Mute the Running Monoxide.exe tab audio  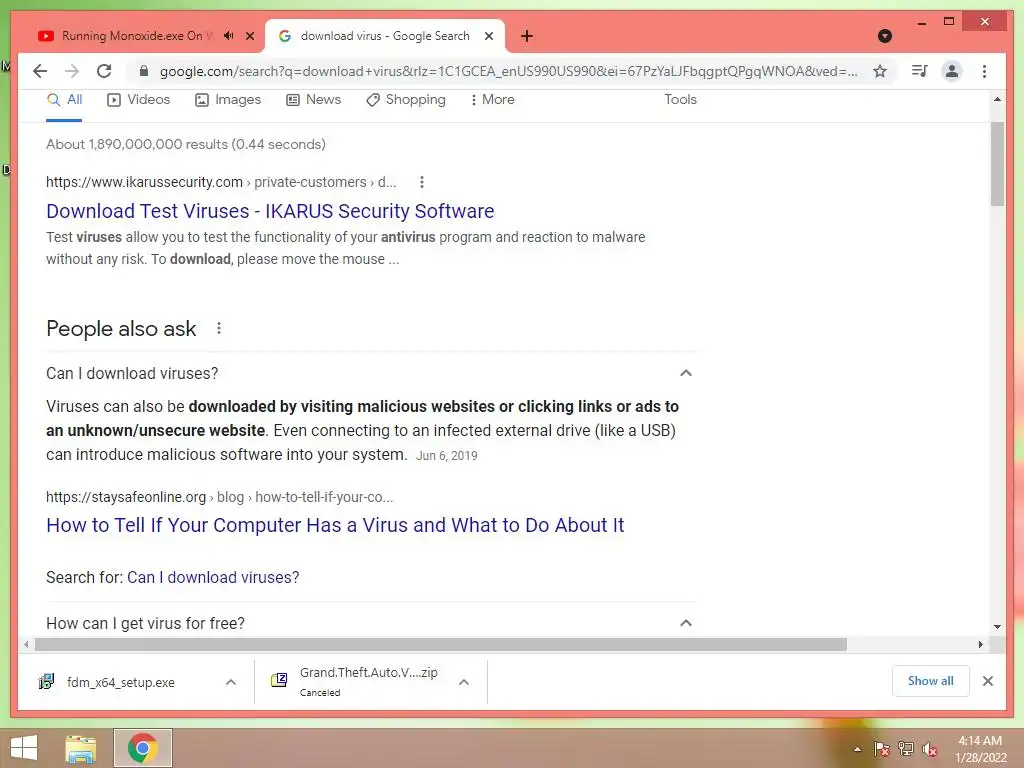(x=229, y=36)
